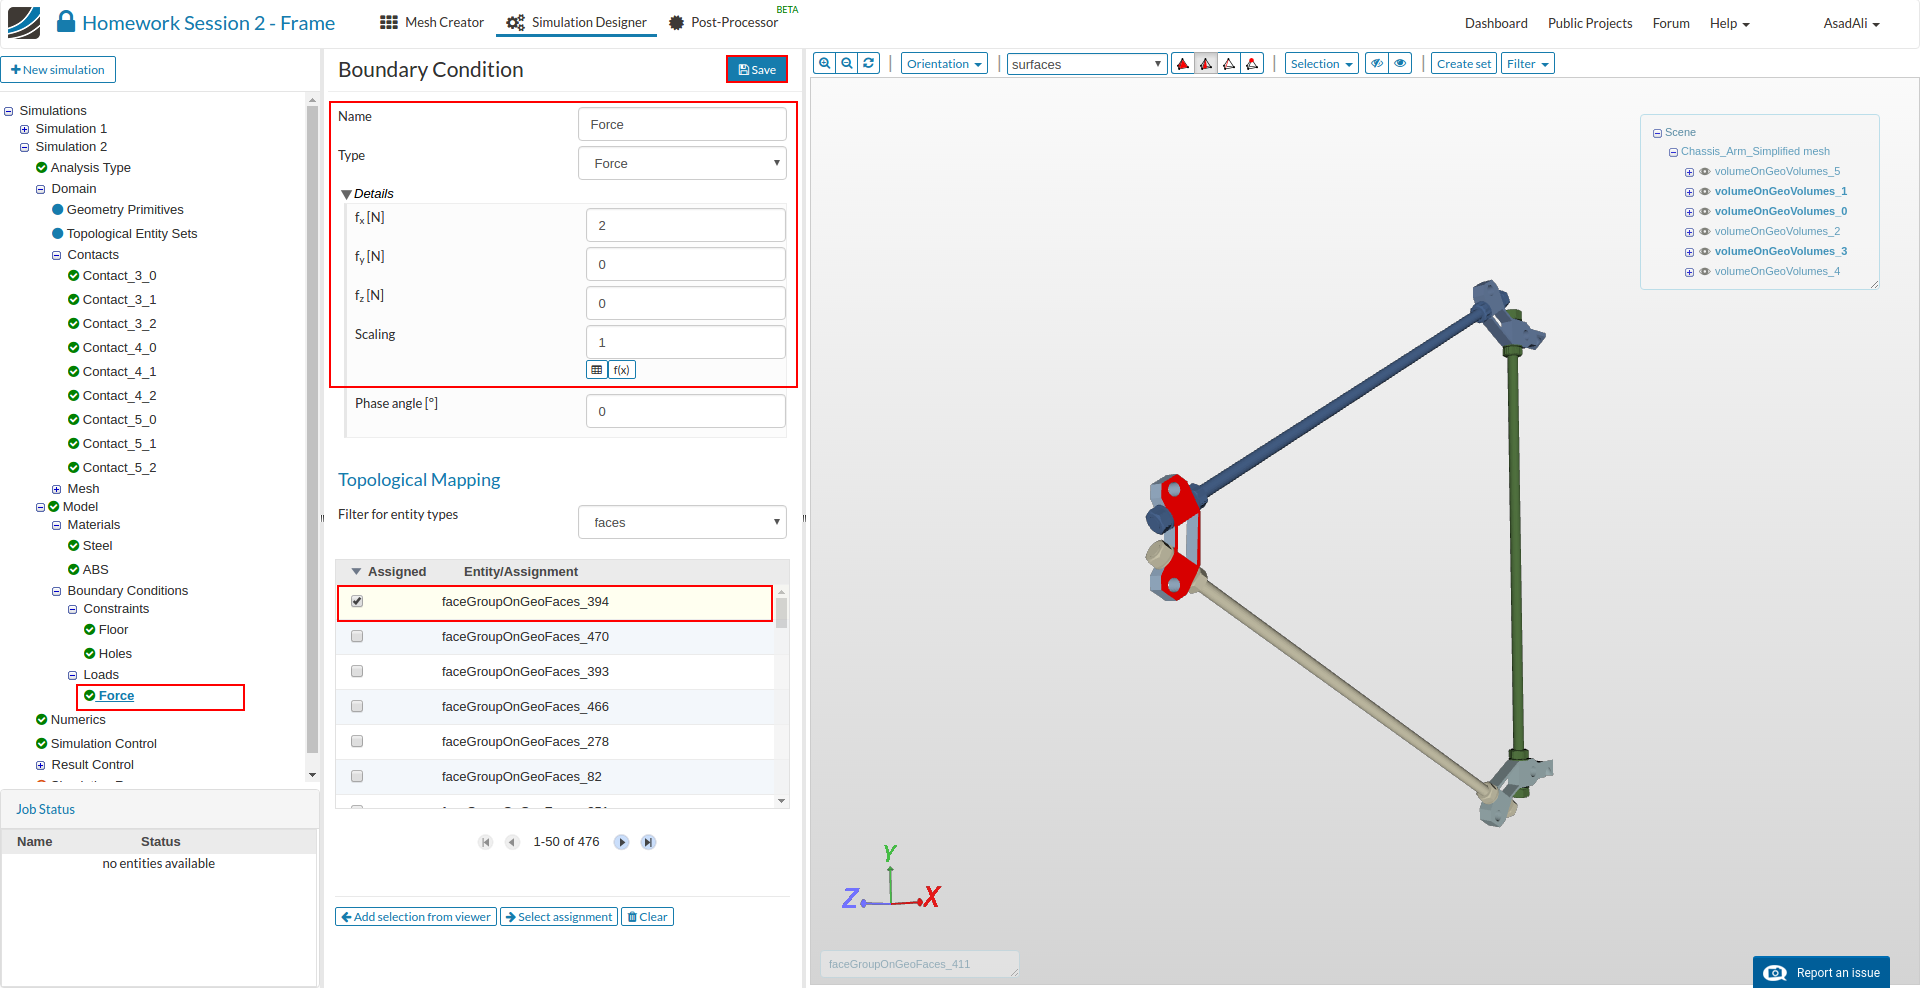The width and height of the screenshot is (1920, 988).
Task: Select the solid red surface render mode icon
Action: [1183, 64]
